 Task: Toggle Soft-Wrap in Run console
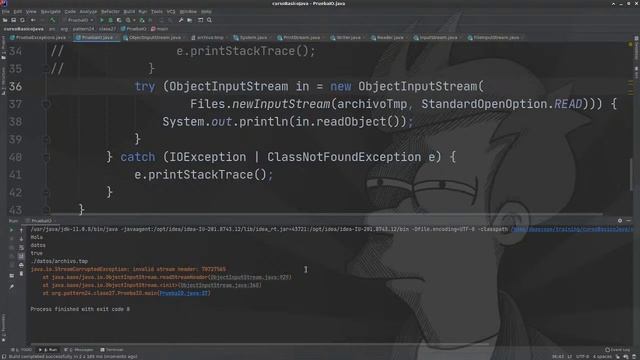coord(21,248)
